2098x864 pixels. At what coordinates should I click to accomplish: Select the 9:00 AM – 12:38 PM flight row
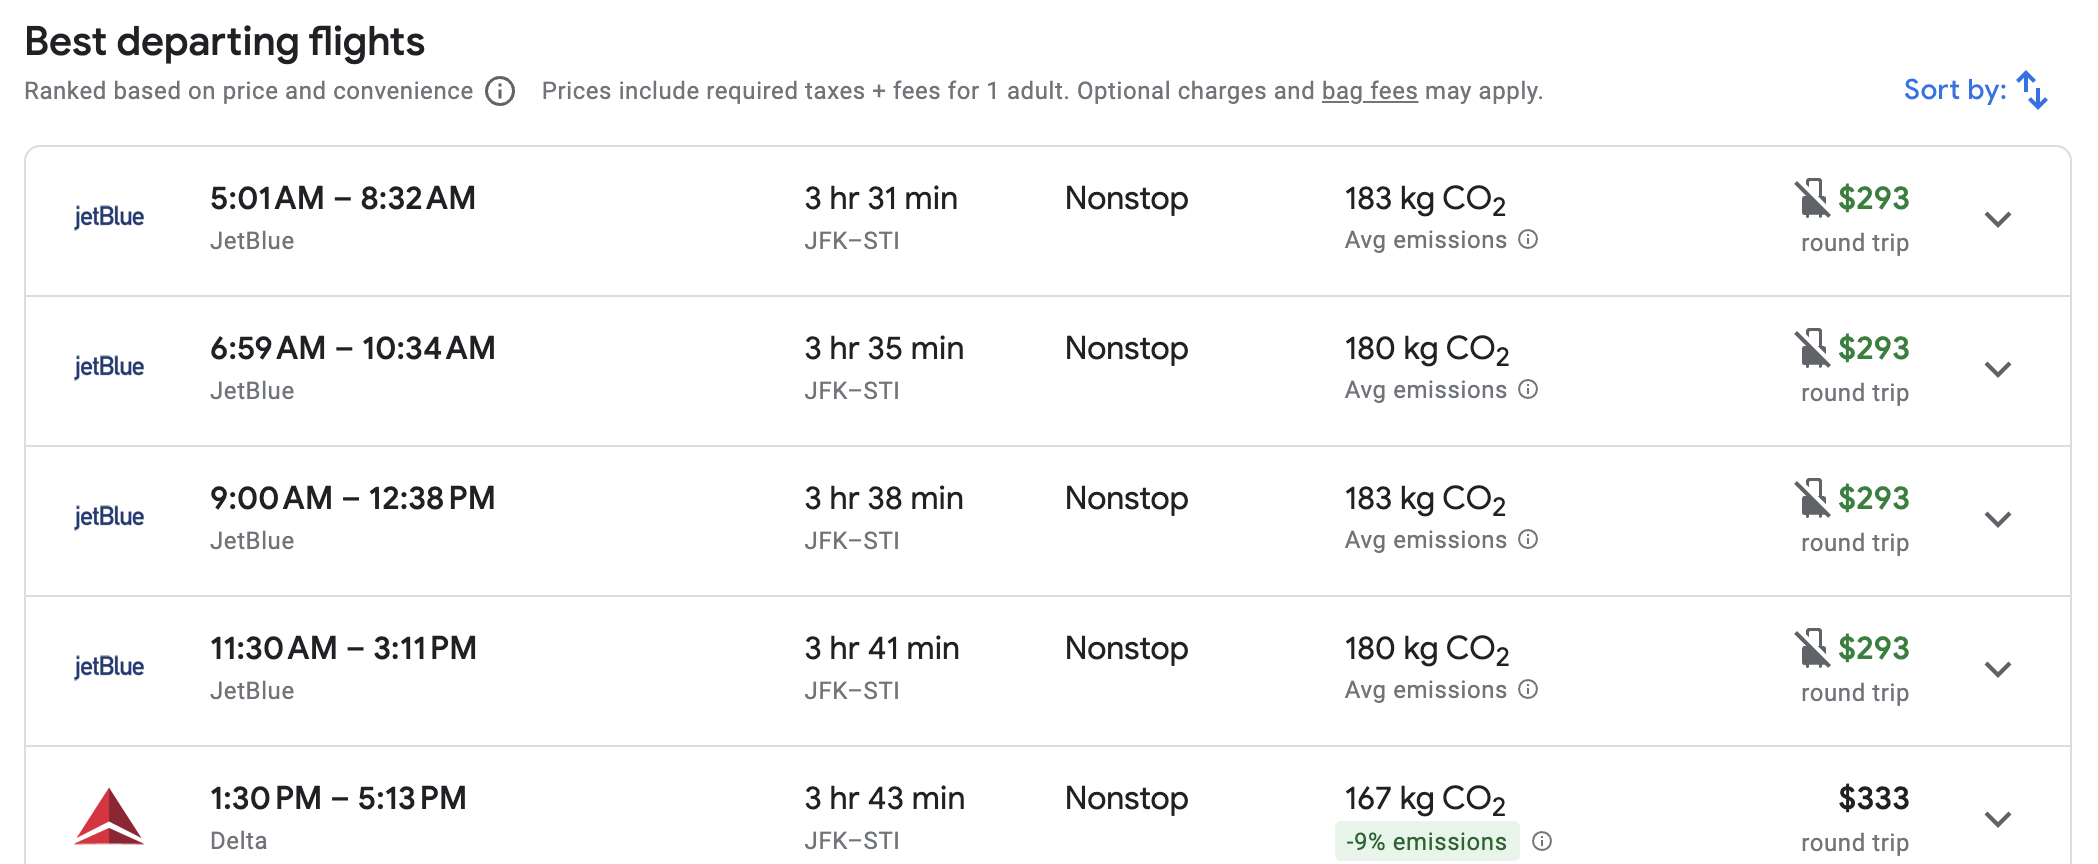(1048, 521)
